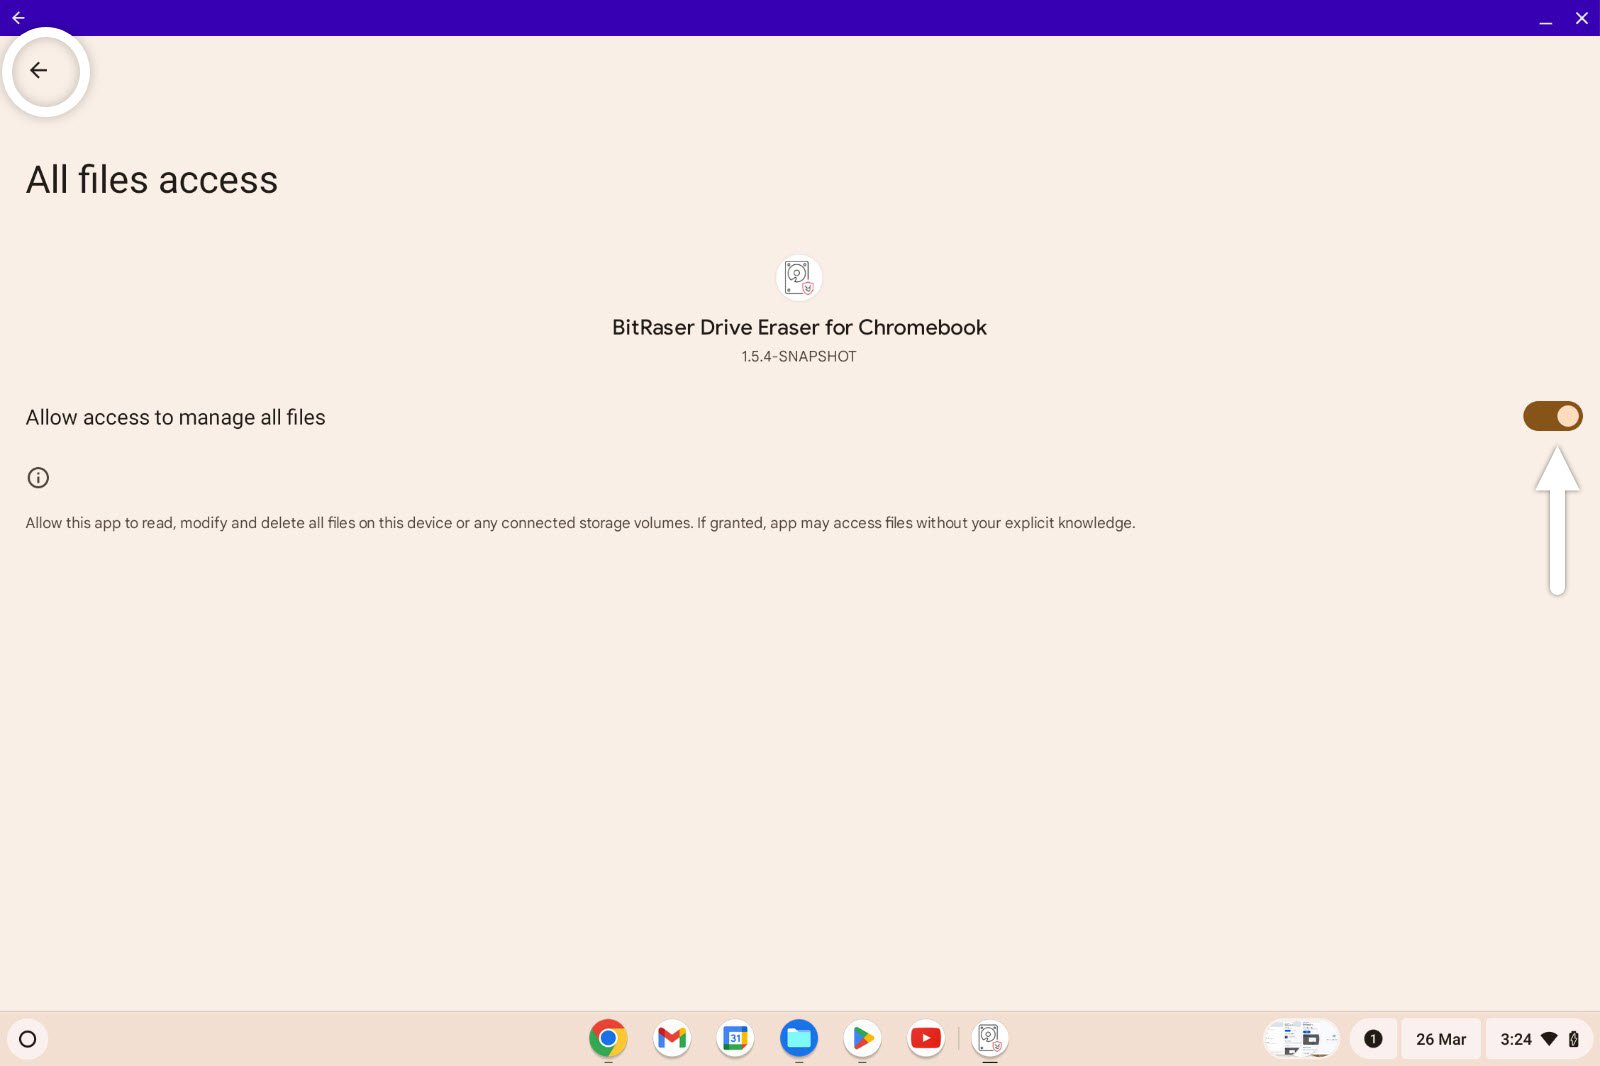The height and width of the screenshot is (1066, 1600).
Task: Open the calendar date showing 26 Mar
Action: coord(1441,1039)
